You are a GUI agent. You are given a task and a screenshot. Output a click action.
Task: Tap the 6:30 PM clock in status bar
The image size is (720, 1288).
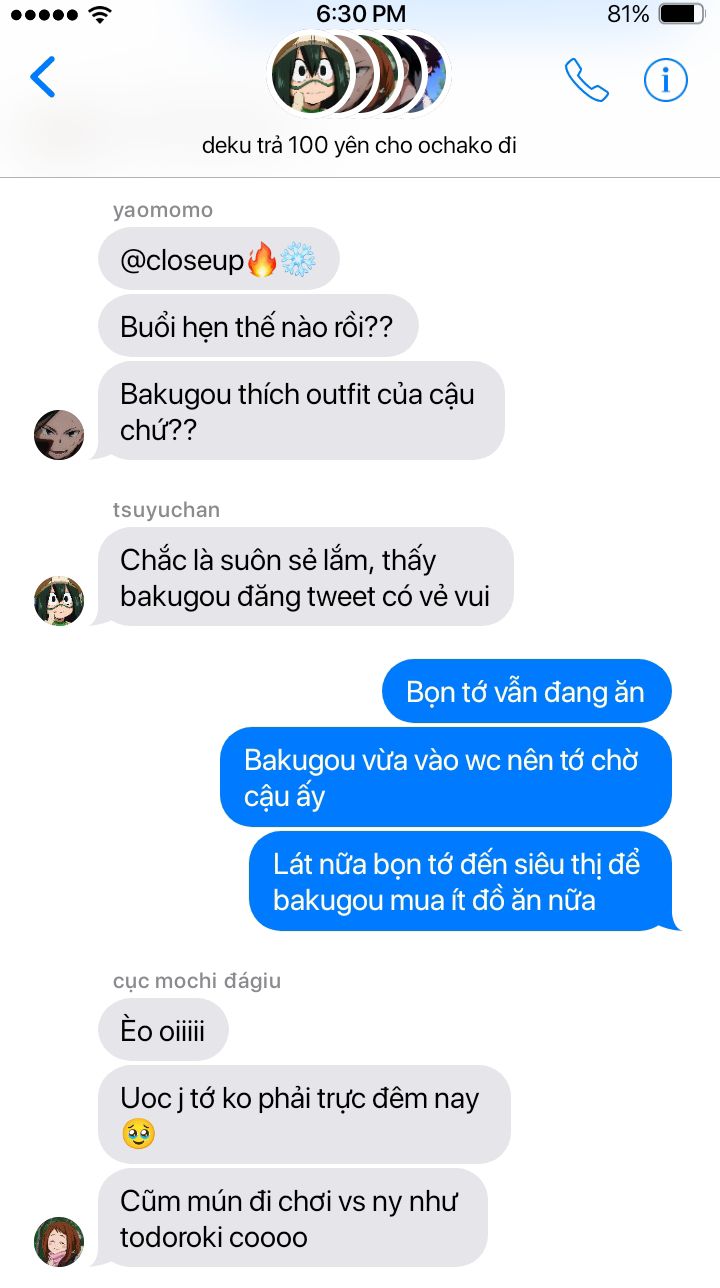click(361, 14)
